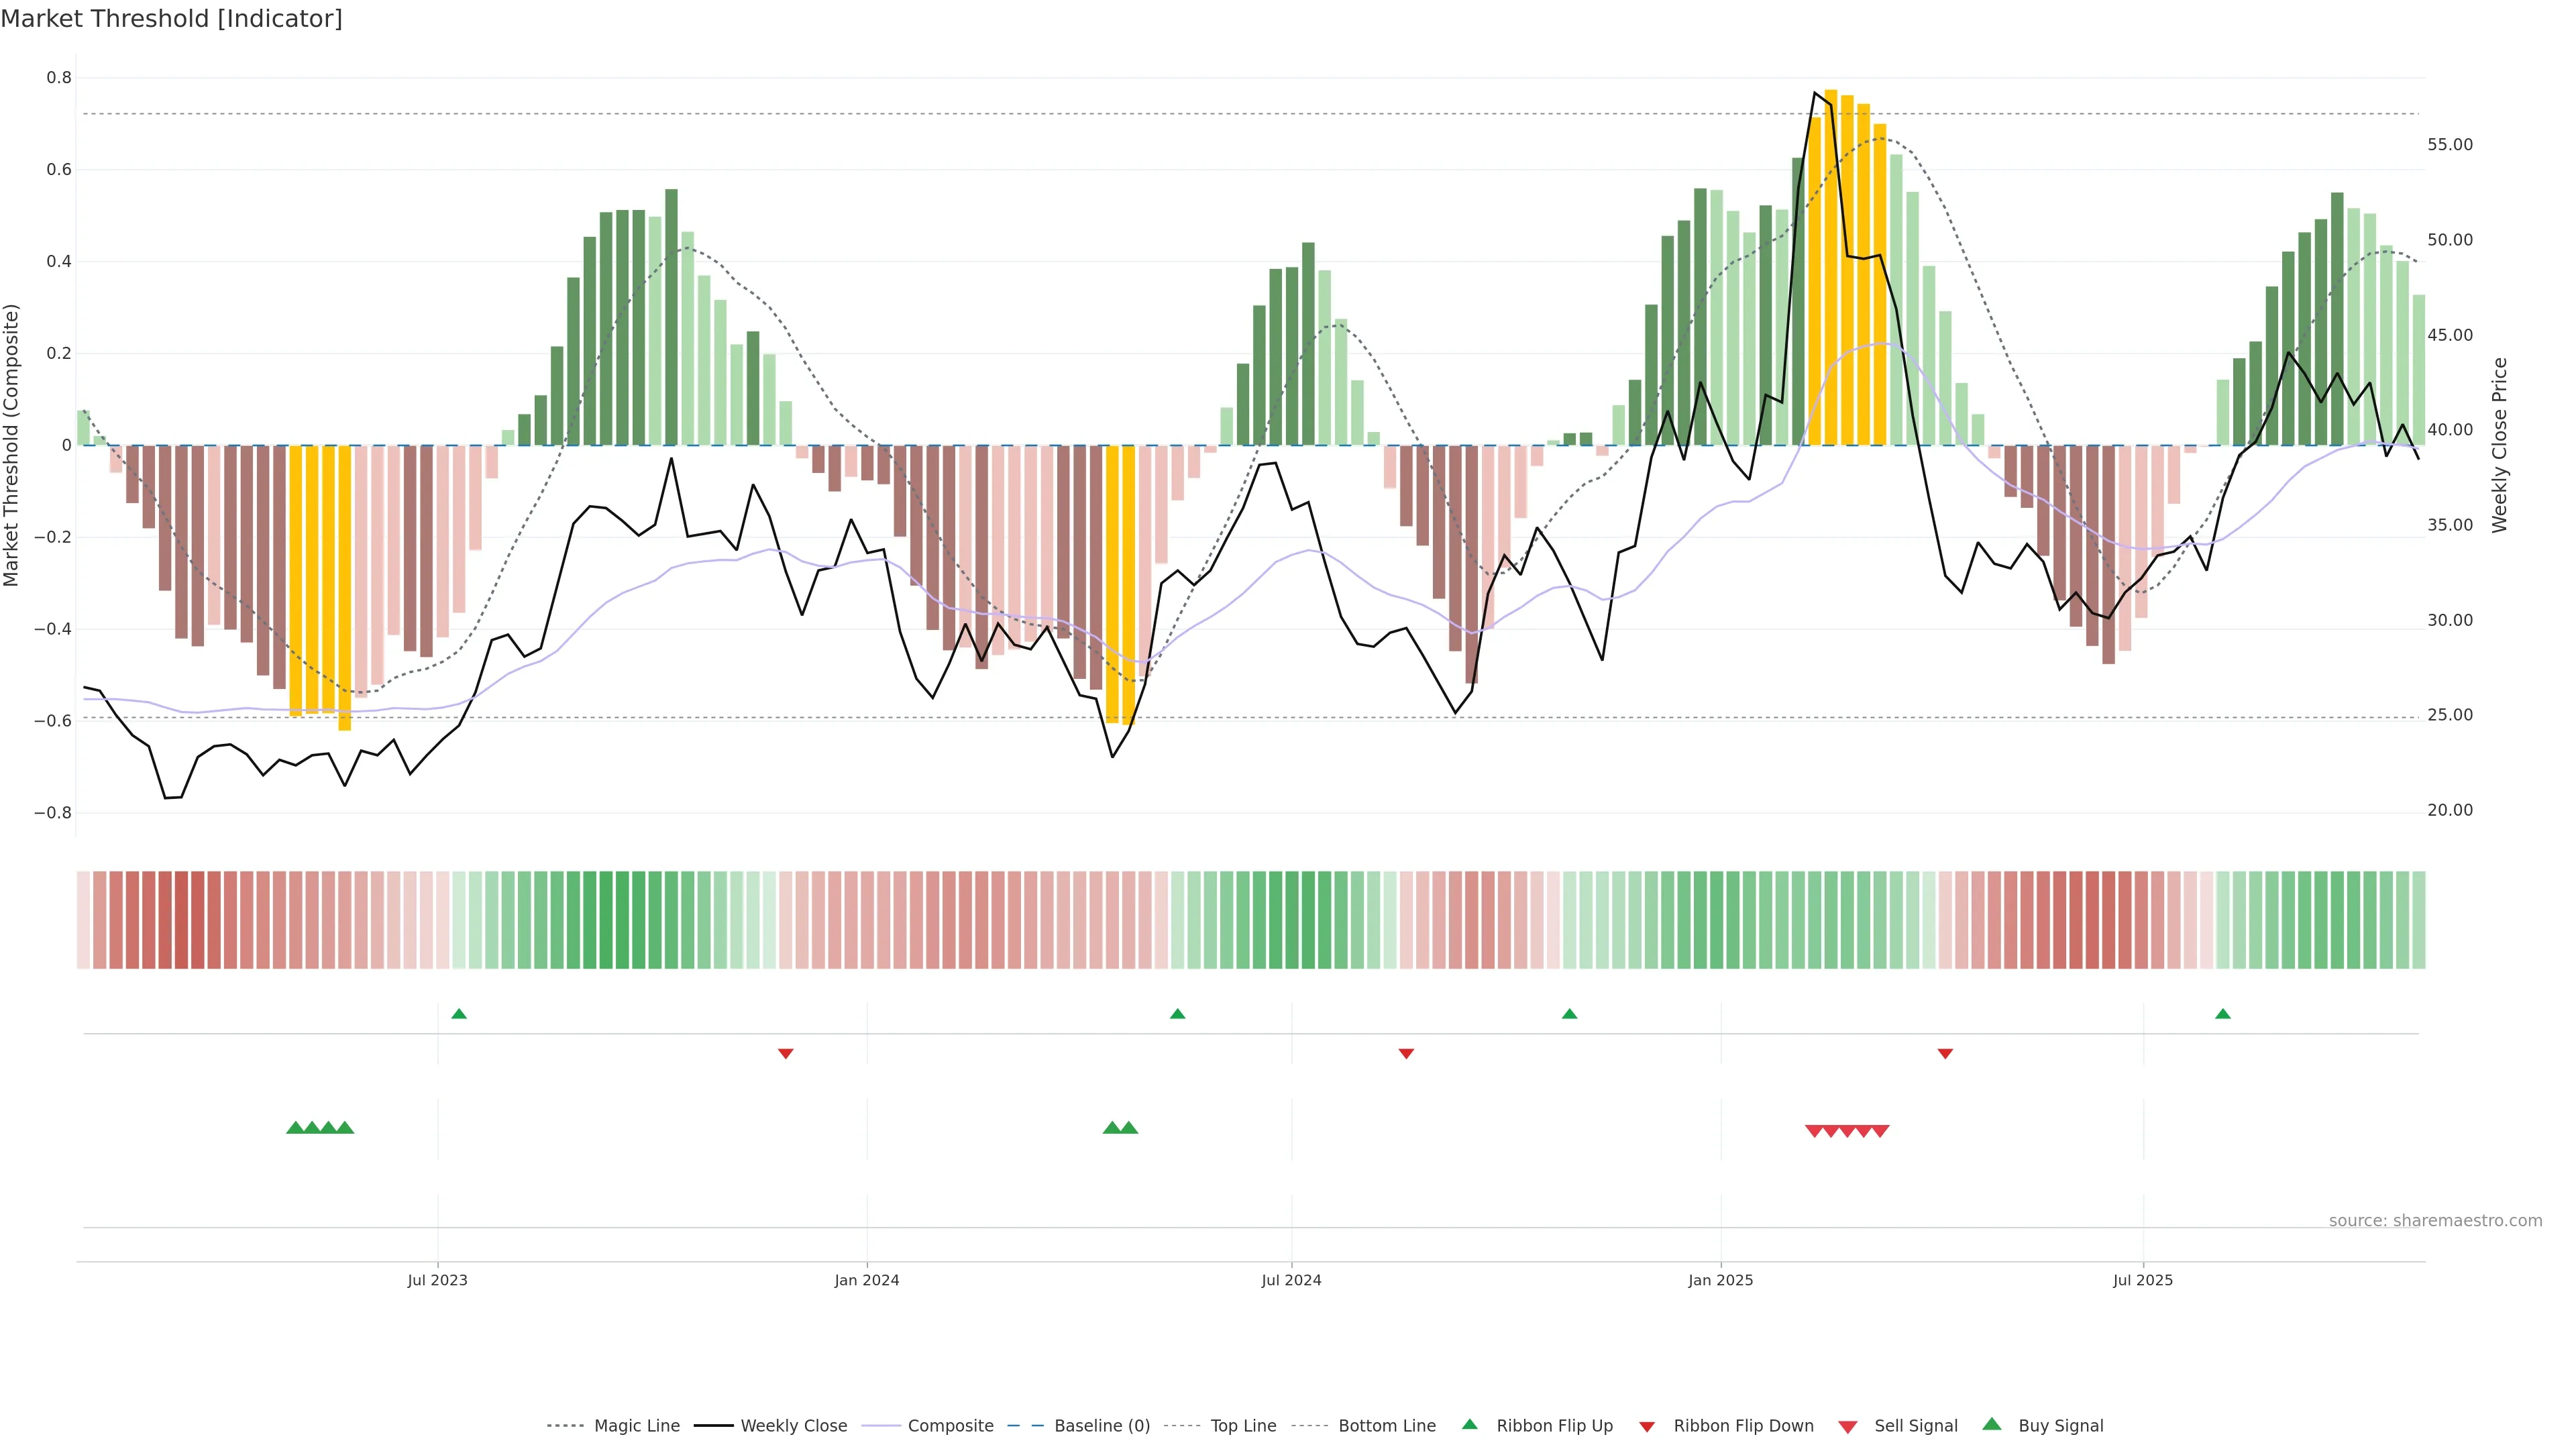Click the ribbon flip down marker before Jan 2024
Image resolution: width=2576 pixels, height=1449 pixels.
(x=785, y=1053)
